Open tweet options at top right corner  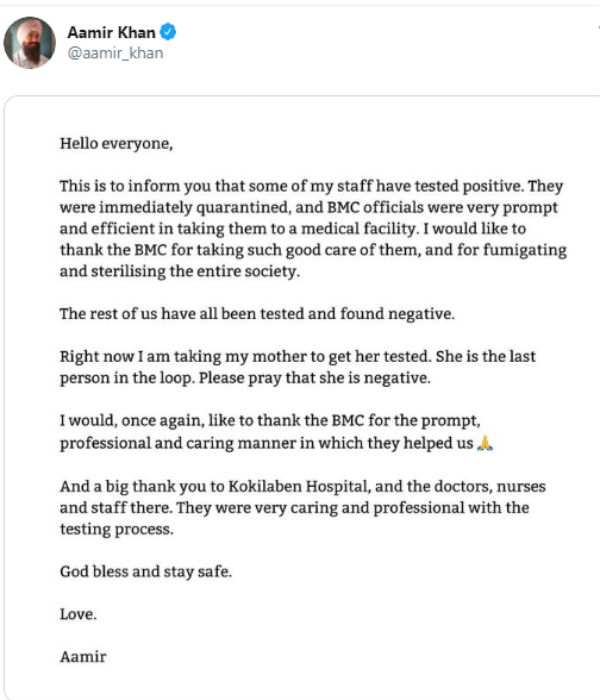(x=598, y=28)
